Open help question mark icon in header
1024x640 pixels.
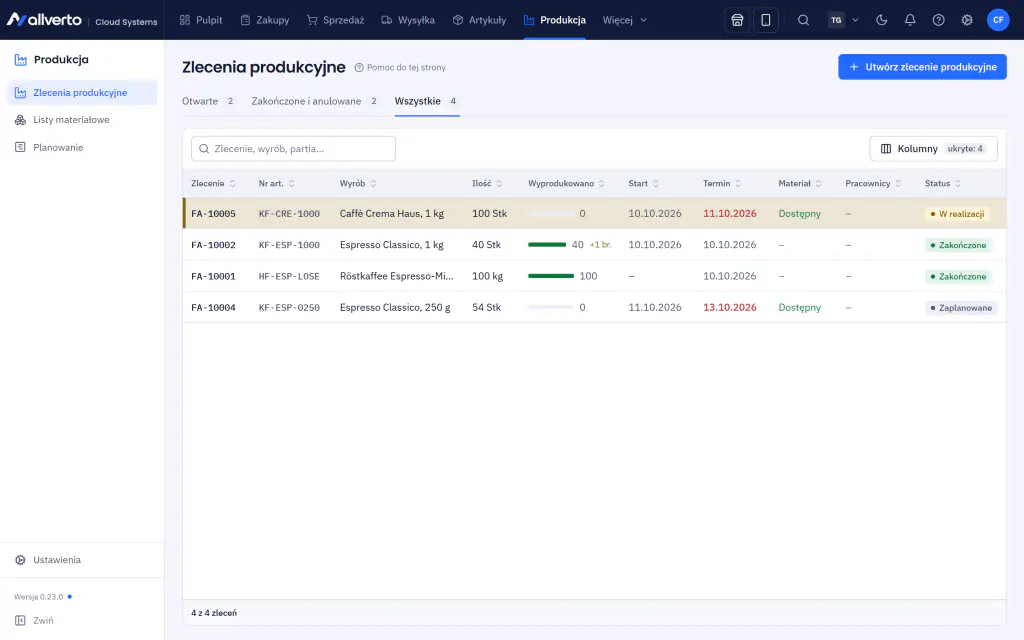click(938, 20)
